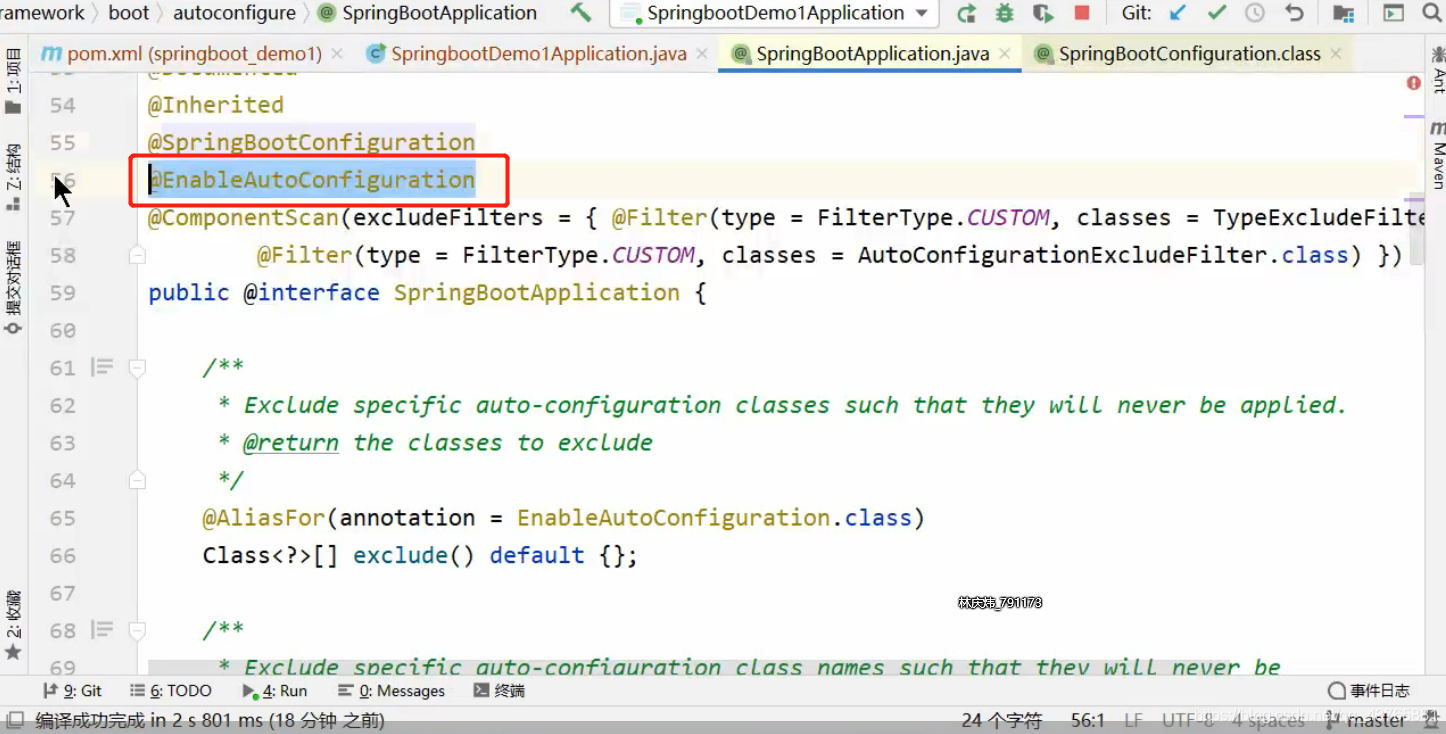Close the SpringBootApplication.java tab
1446x734 pixels.
tap(1006, 54)
